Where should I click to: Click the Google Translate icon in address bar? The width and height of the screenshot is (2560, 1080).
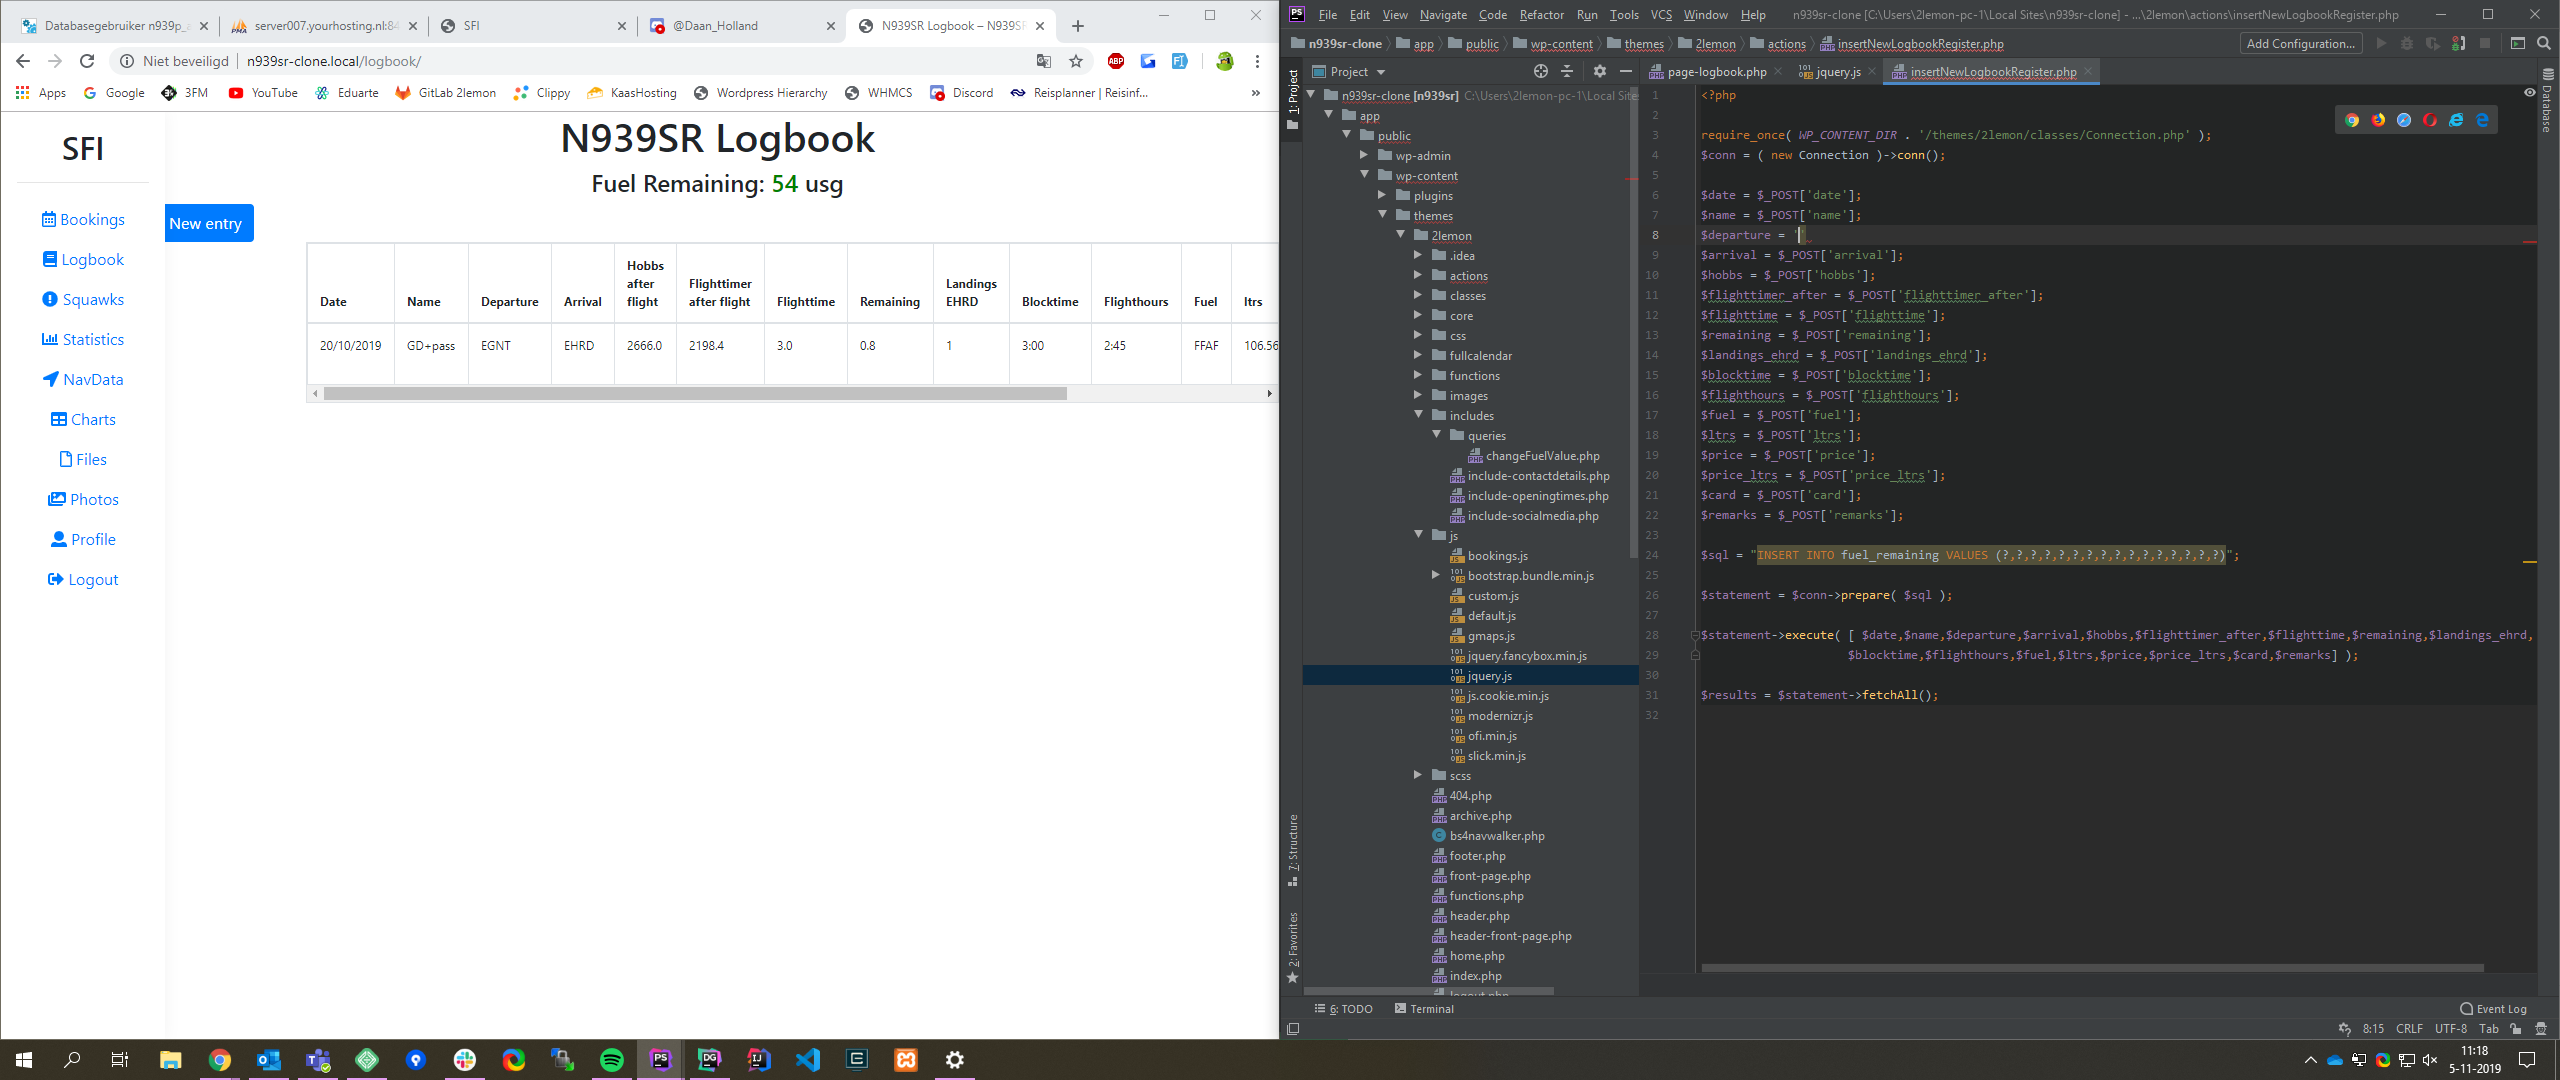[x=1043, y=61]
